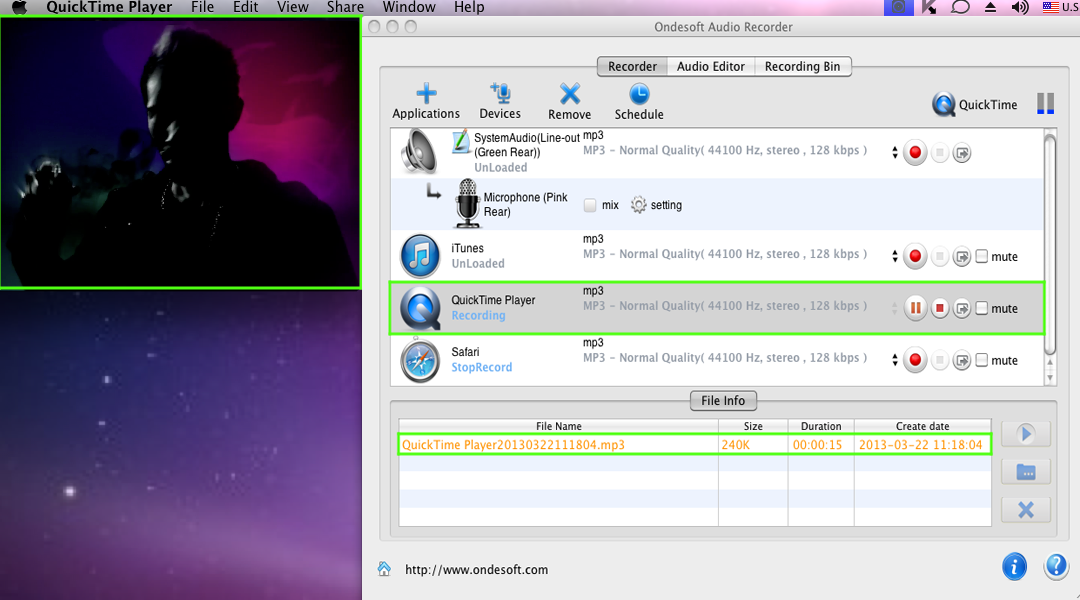Click the Remove toolbar icon
This screenshot has width=1080, height=600.
pos(569,95)
